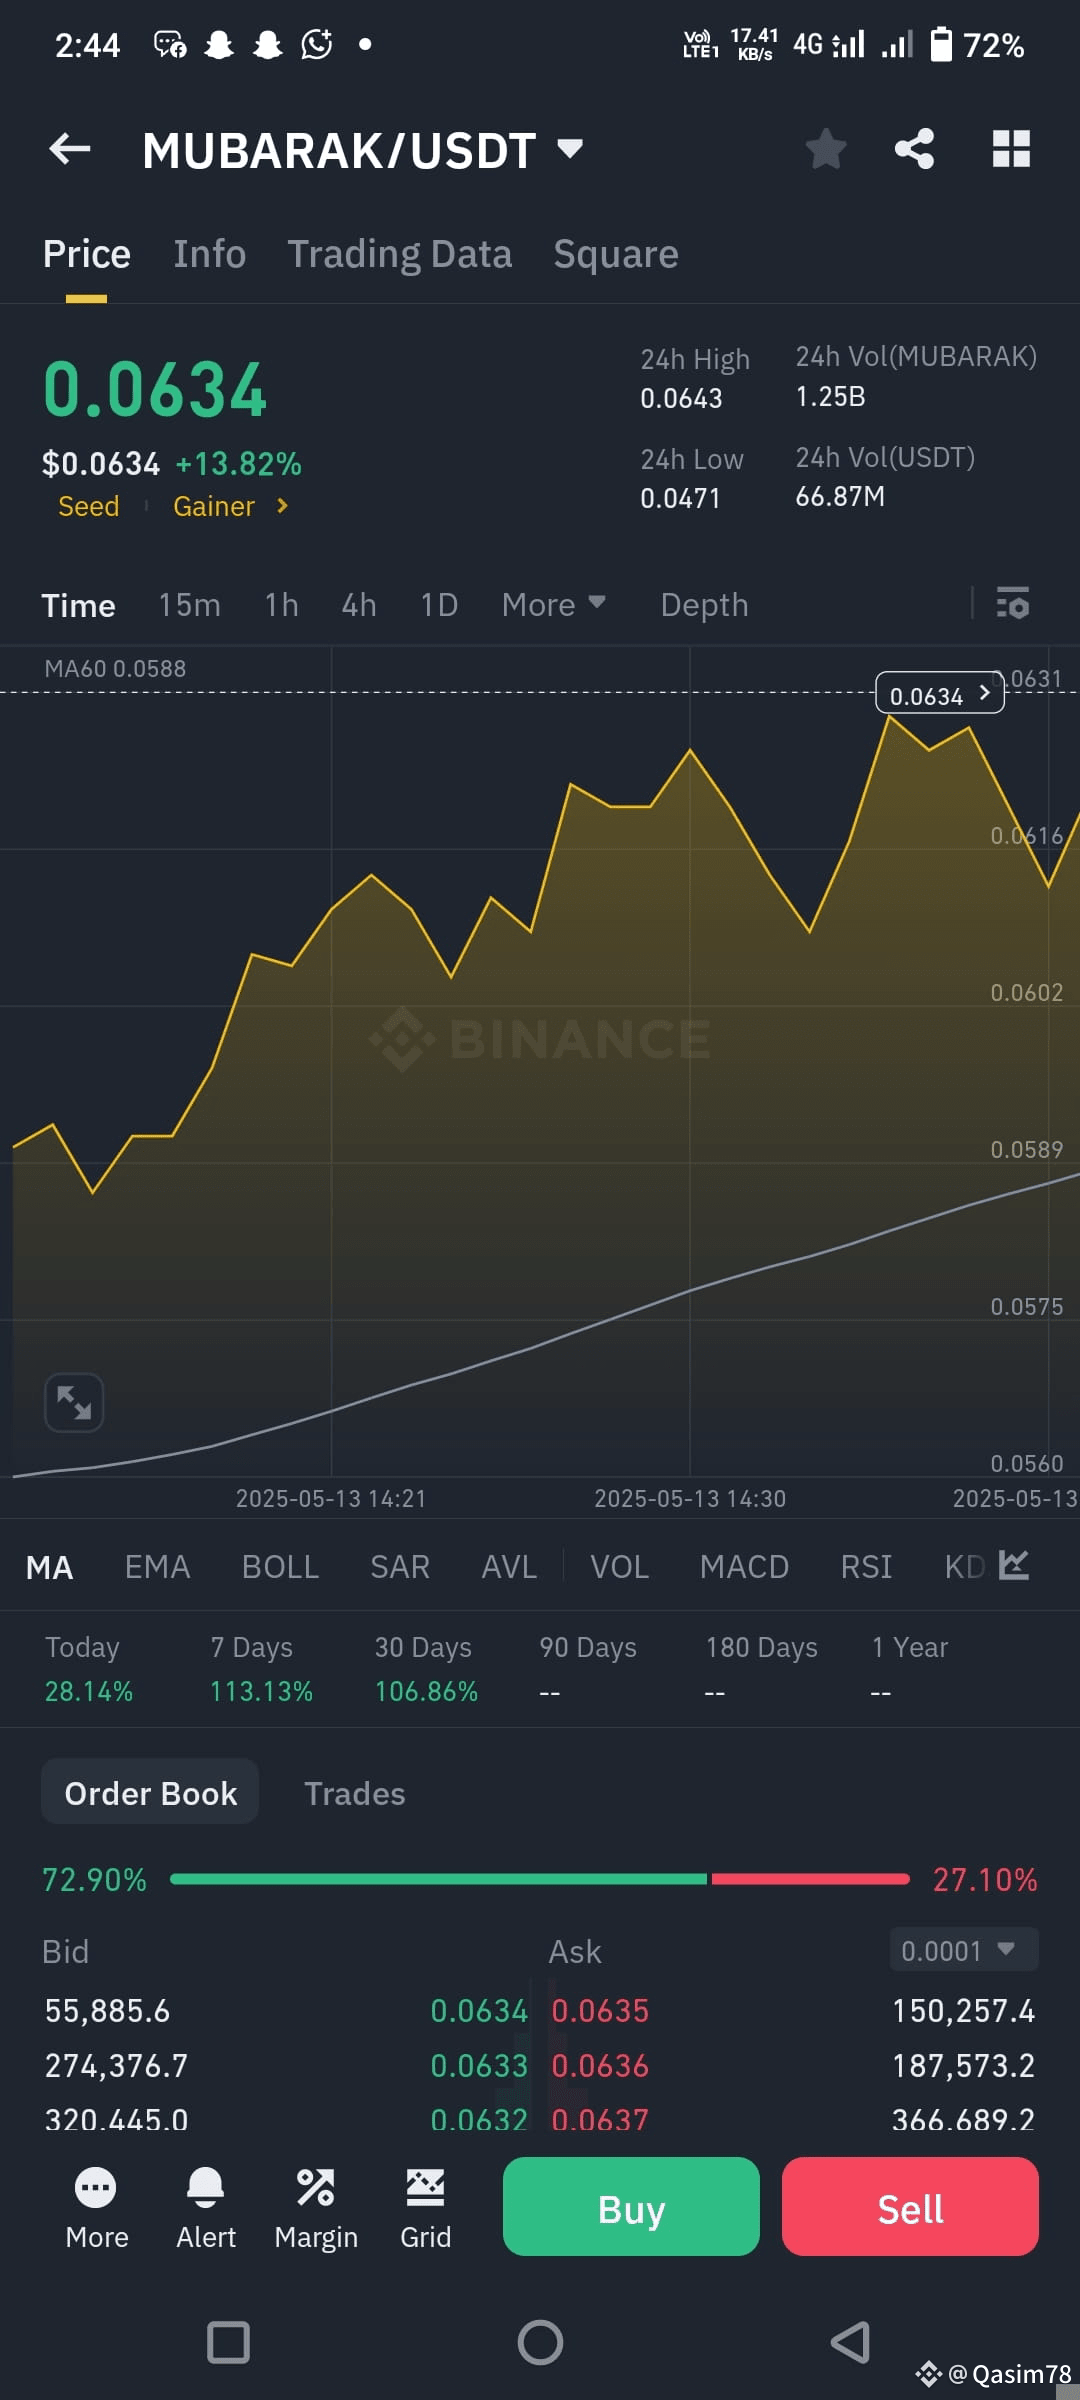Viewport: 1080px width, 2400px height.
Task: Open chart settings icon beside Depth
Action: (1013, 604)
